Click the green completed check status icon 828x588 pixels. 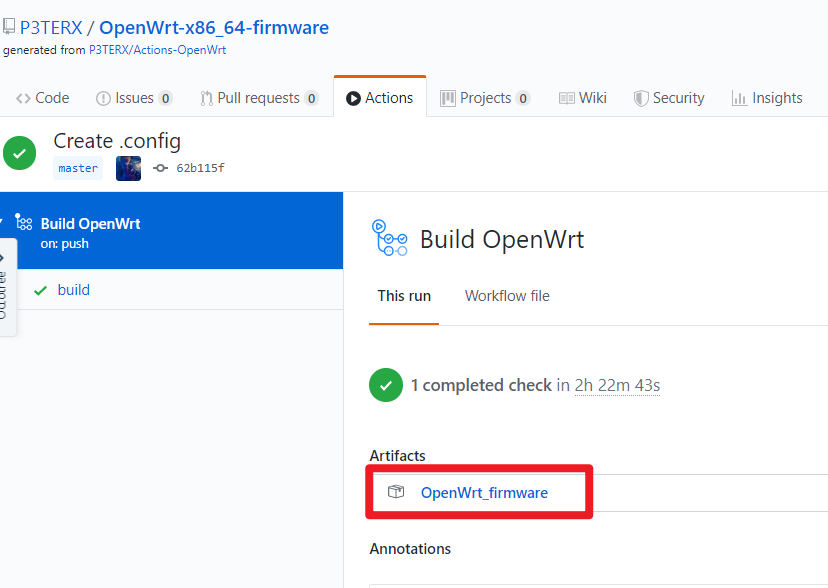pyautogui.click(x=386, y=385)
